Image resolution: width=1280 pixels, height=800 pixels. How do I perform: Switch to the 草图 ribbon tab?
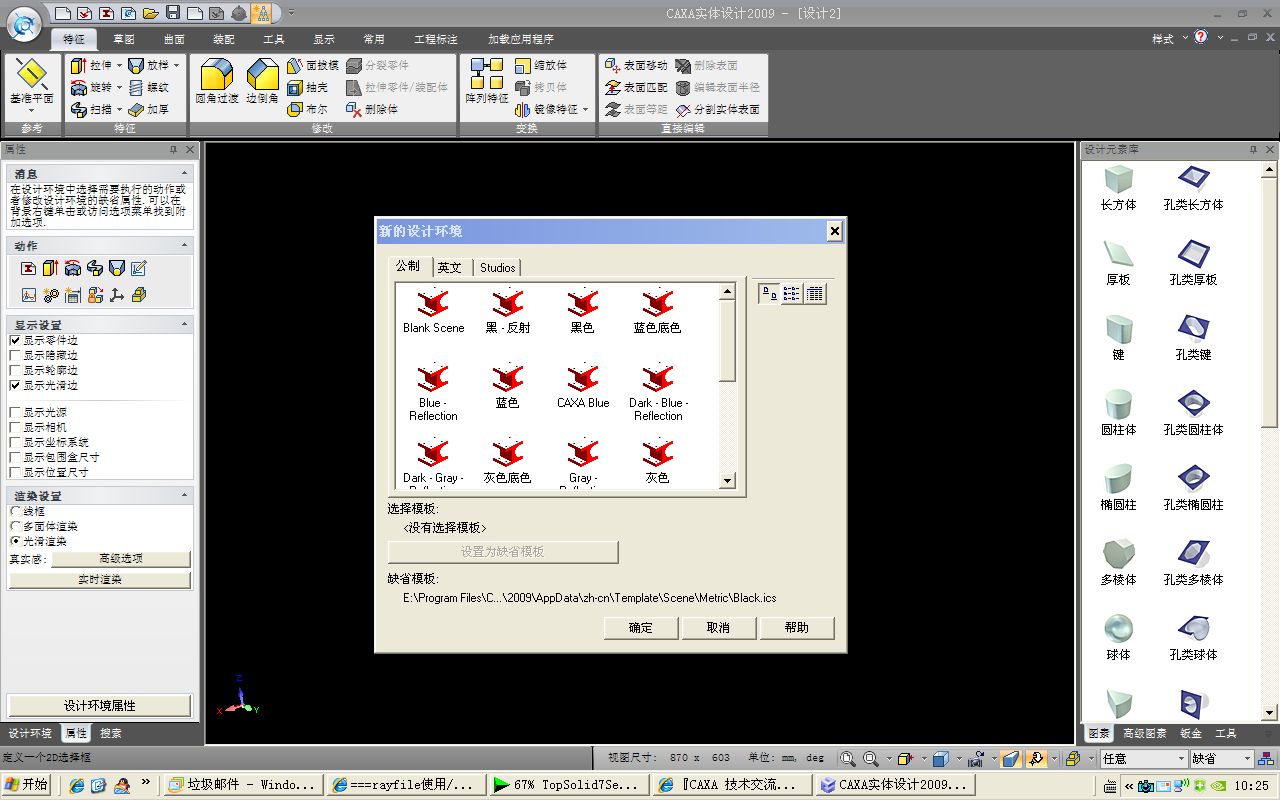tap(124, 39)
